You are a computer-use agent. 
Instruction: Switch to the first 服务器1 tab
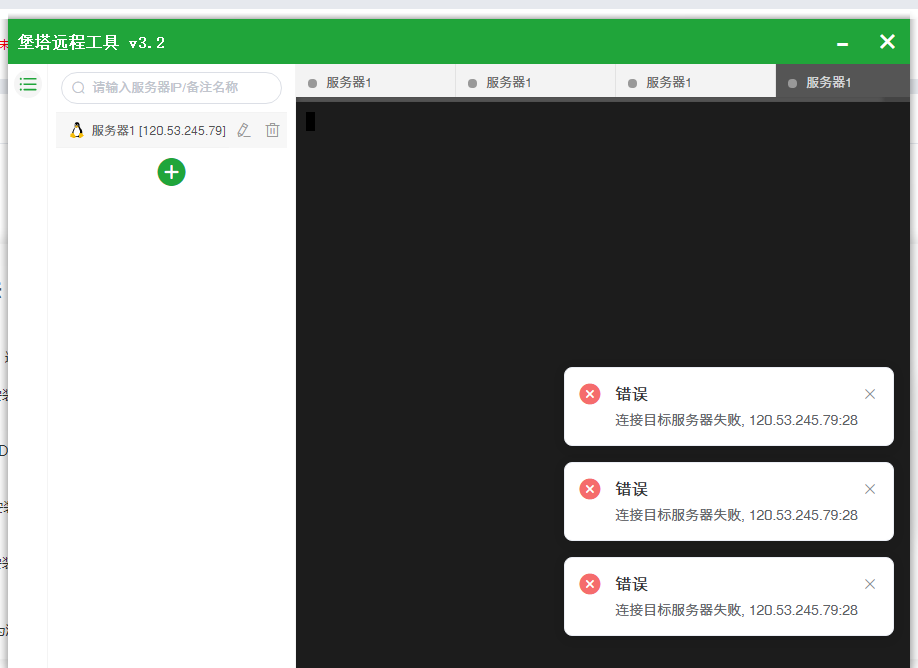pyautogui.click(x=376, y=83)
